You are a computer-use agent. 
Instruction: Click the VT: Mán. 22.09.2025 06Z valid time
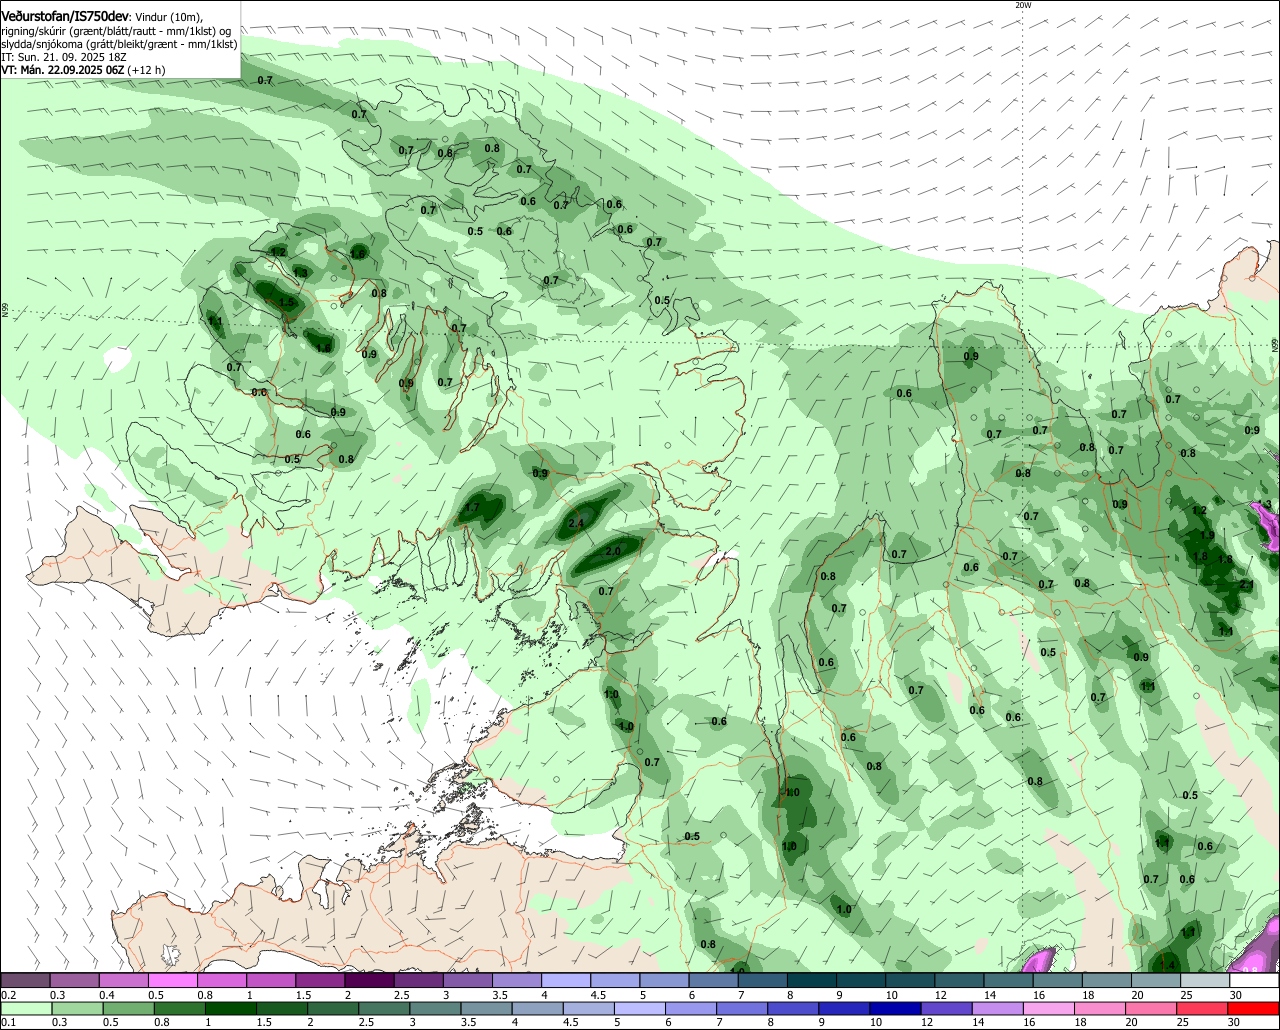coord(61,70)
